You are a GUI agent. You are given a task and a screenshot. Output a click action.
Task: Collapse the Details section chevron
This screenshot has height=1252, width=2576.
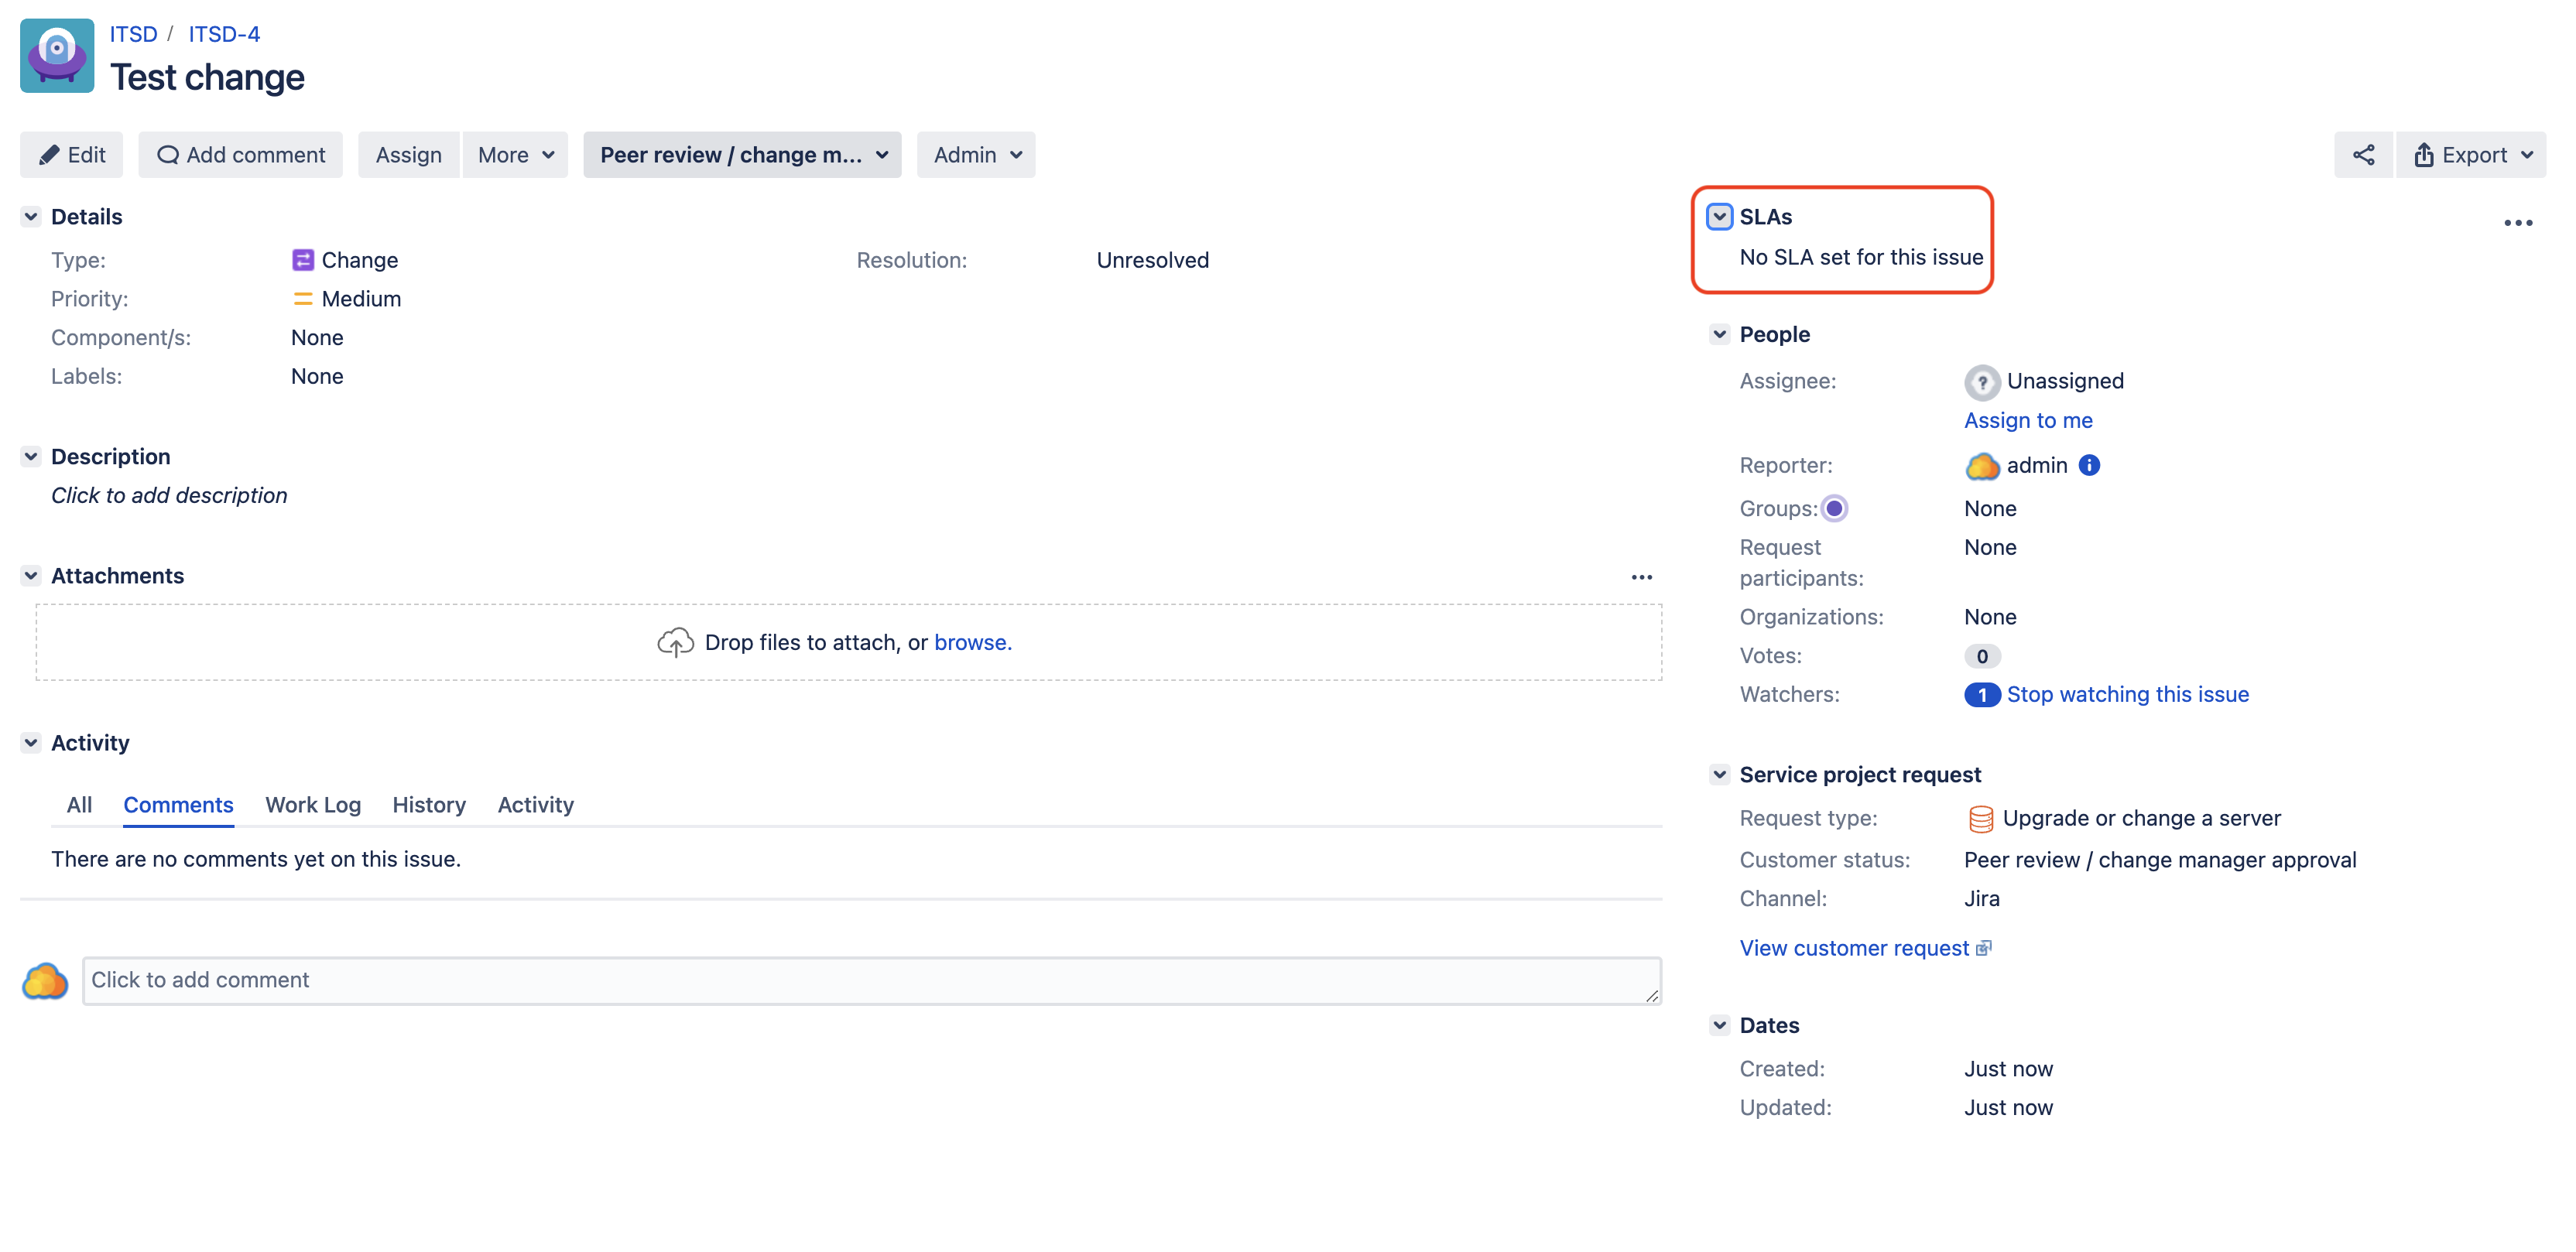click(31, 217)
